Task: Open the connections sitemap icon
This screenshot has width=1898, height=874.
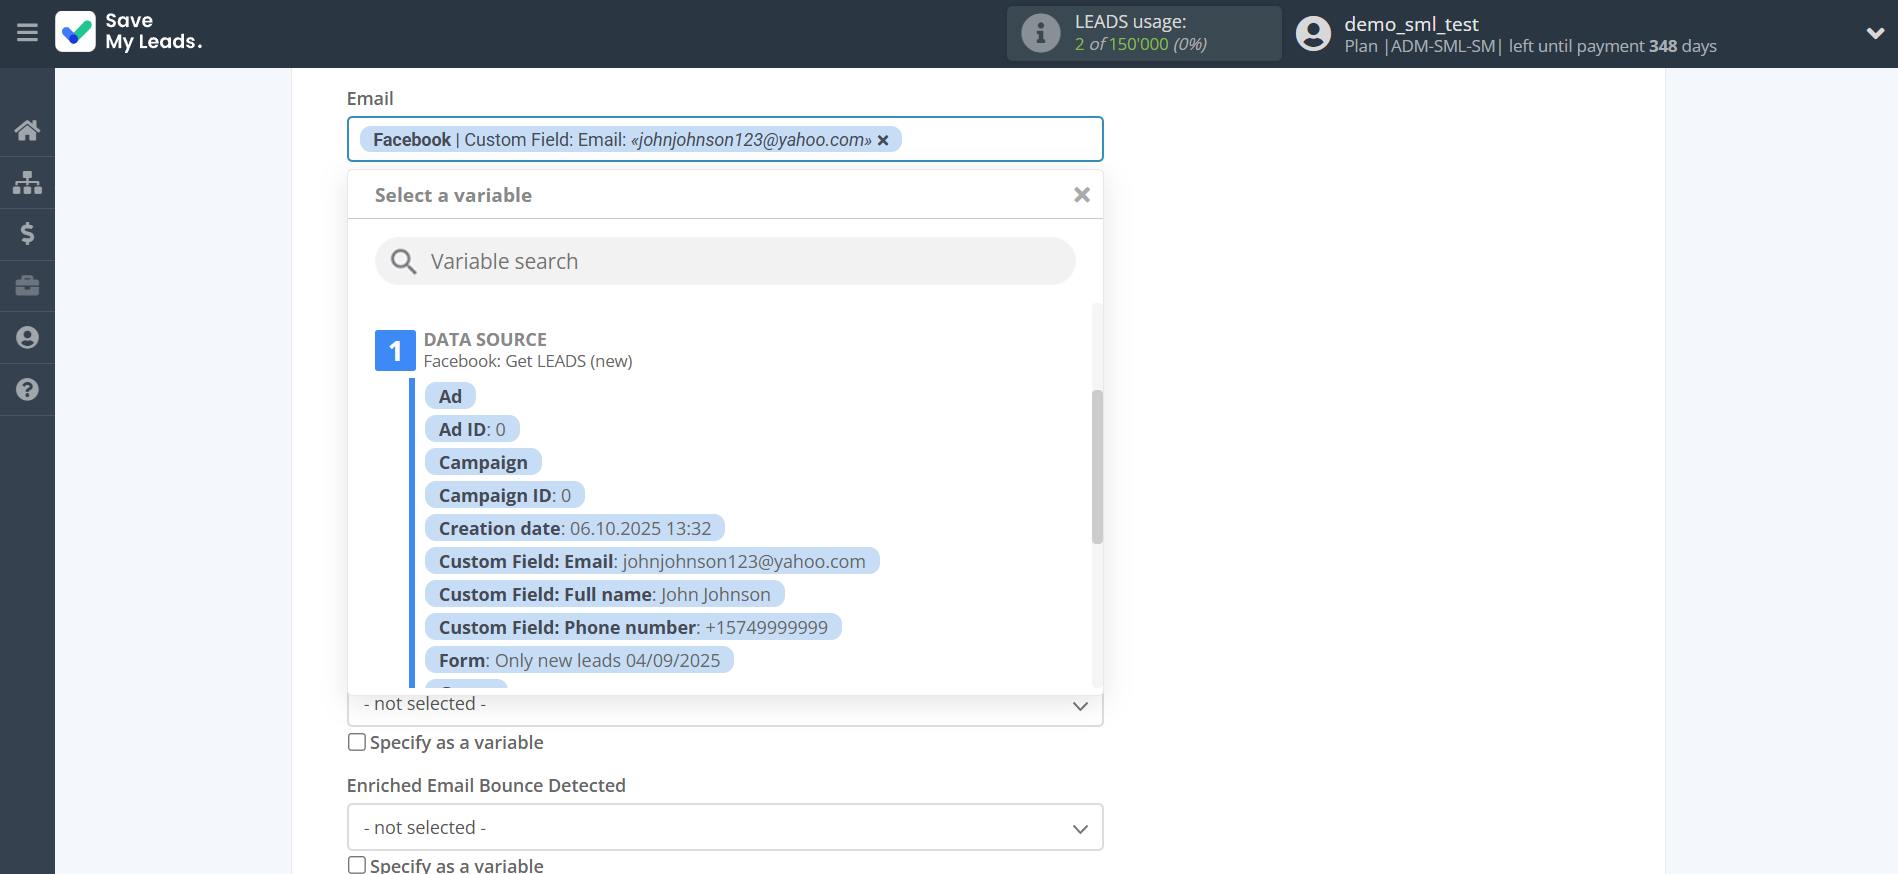Action: (x=27, y=182)
